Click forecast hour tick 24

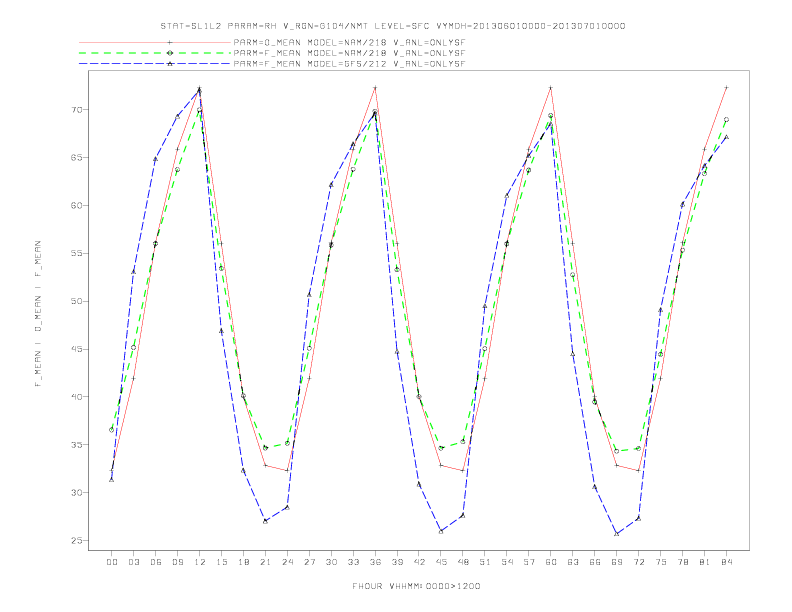287,562
